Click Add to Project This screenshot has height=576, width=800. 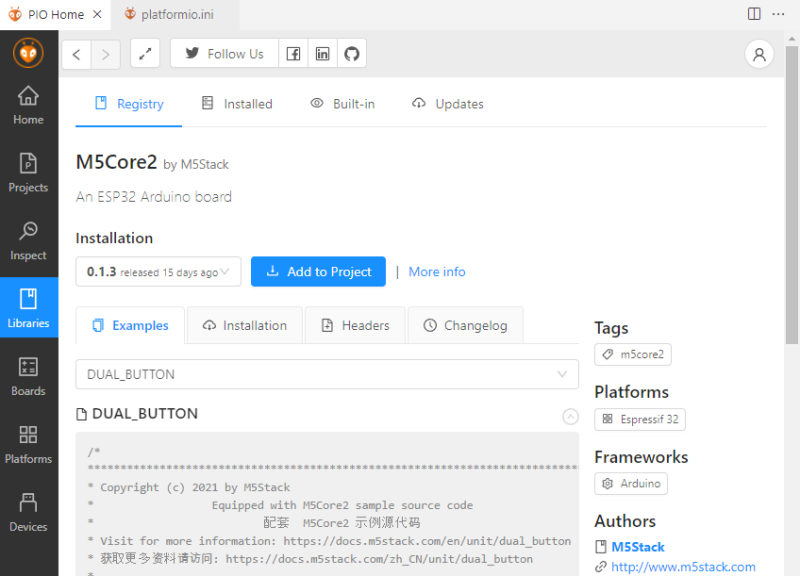pos(318,271)
